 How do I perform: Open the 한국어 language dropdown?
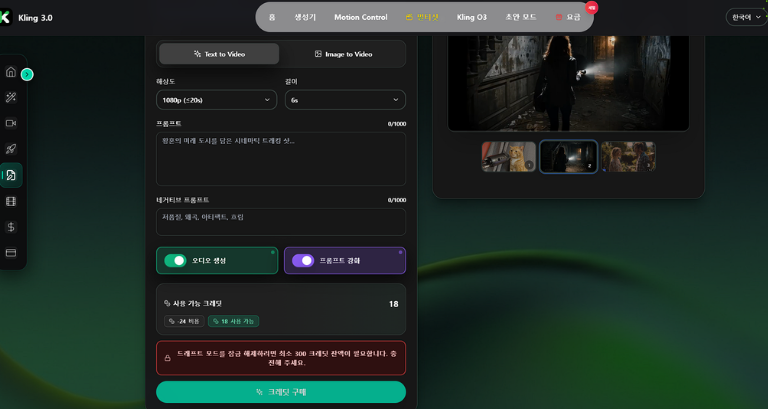746,17
